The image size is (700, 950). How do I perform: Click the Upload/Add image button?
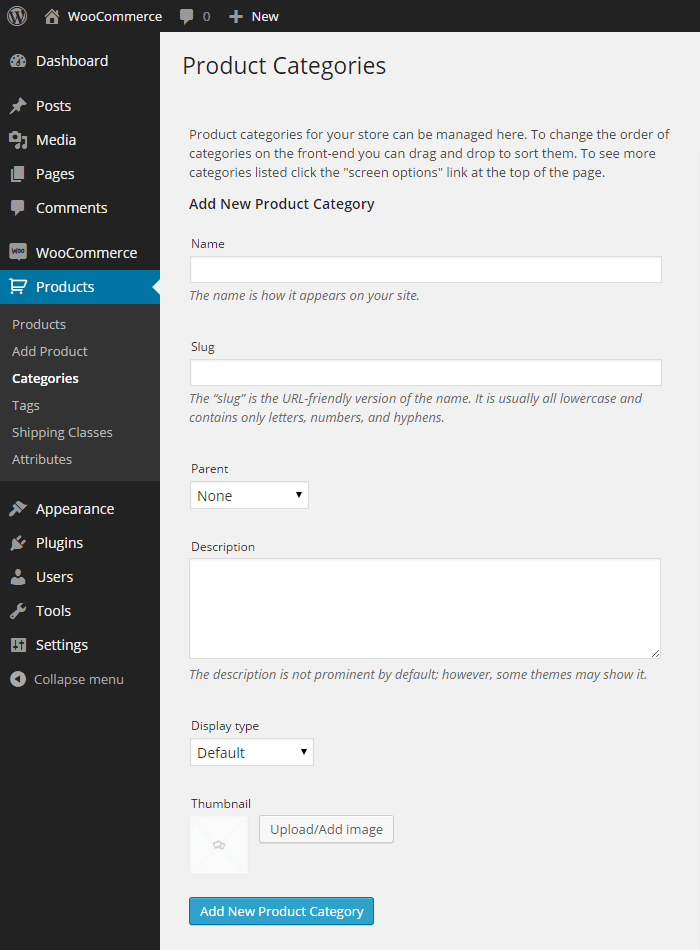(x=327, y=829)
